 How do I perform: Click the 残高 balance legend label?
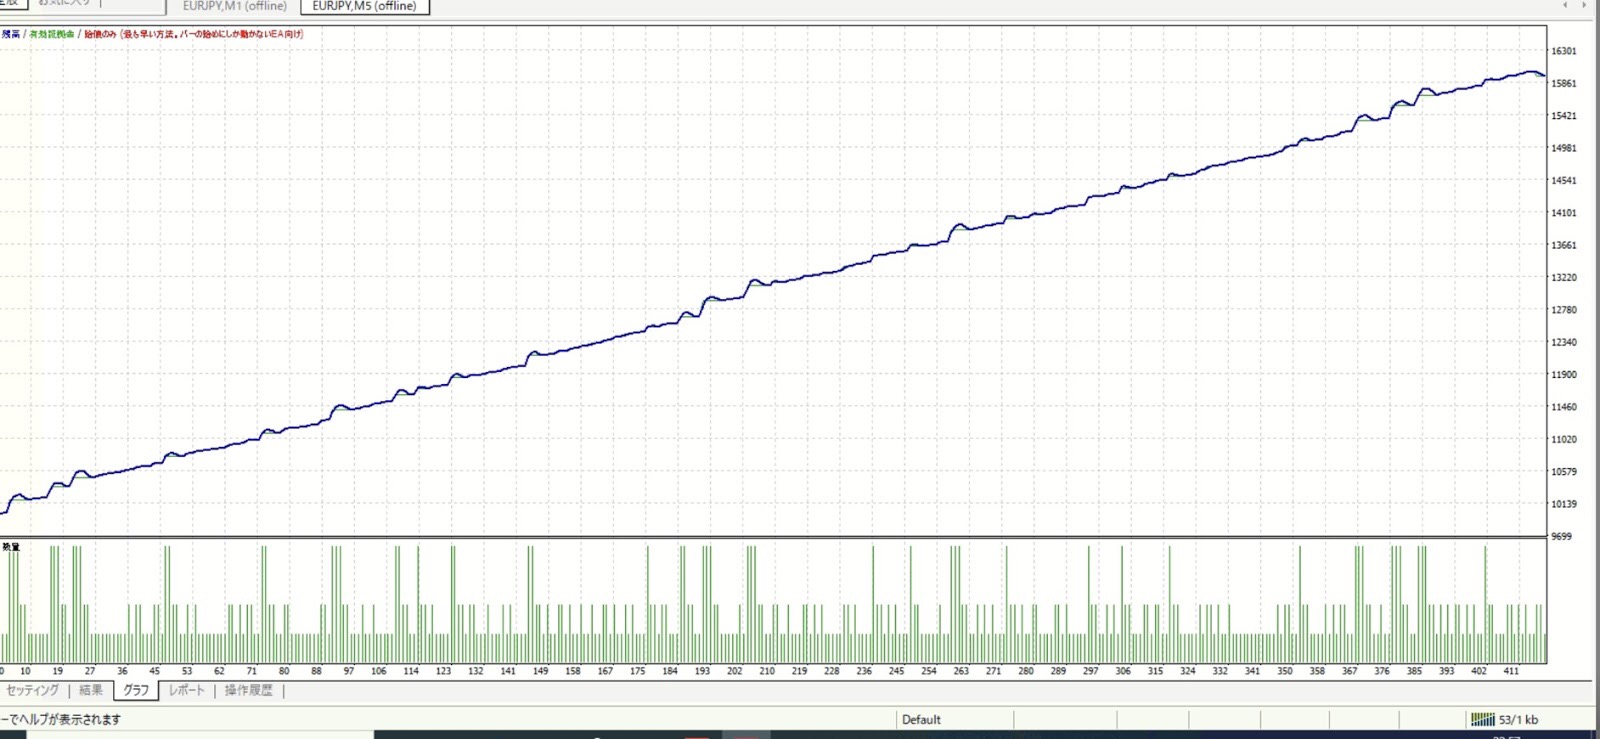[11, 34]
